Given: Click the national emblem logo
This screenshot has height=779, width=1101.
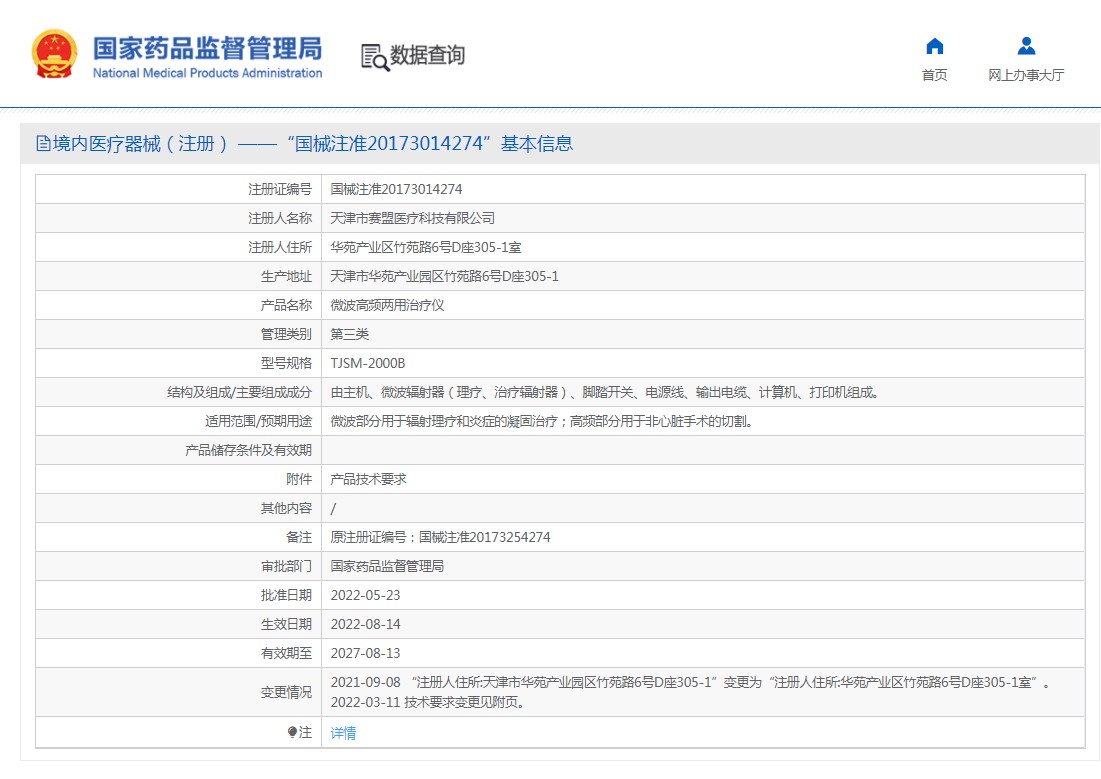Looking at the screenshot, I should pos(54,53).
